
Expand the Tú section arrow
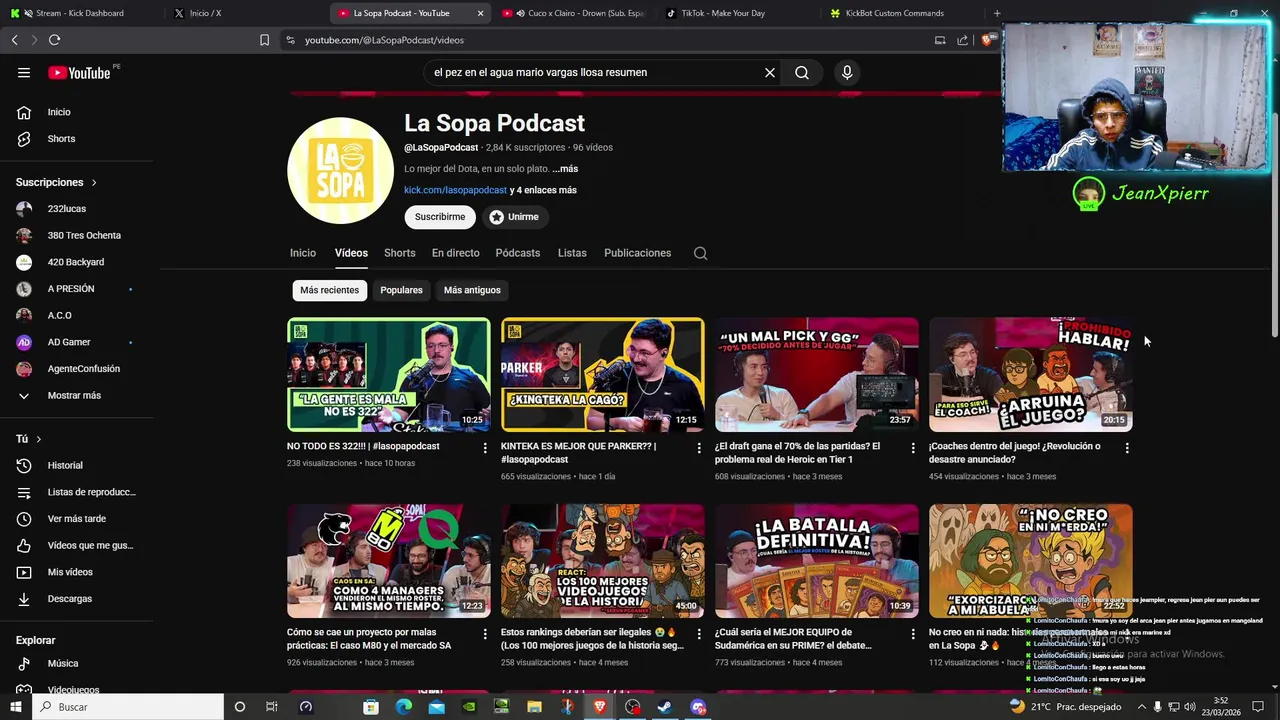pyautogui.click(x=38, y=439)
